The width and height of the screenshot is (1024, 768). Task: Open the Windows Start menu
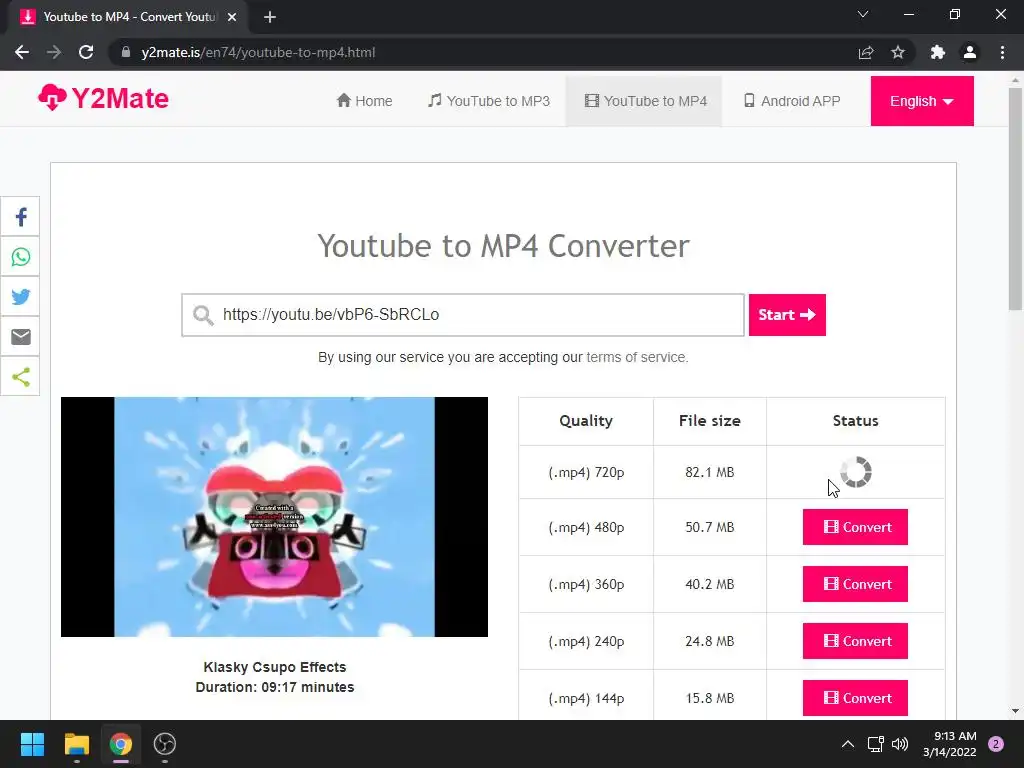click(32, 744)
